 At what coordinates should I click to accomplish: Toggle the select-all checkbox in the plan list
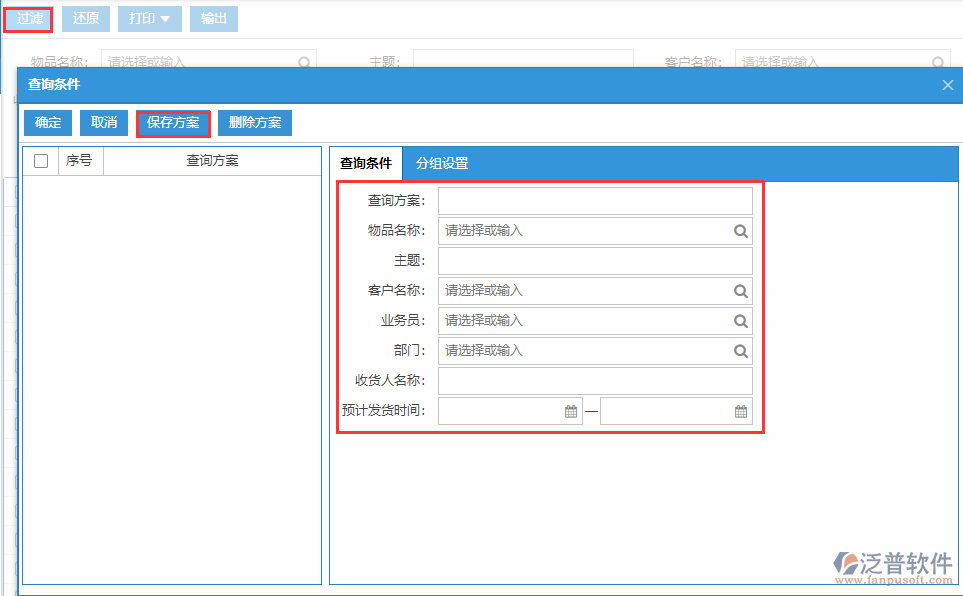click(40, 160)
